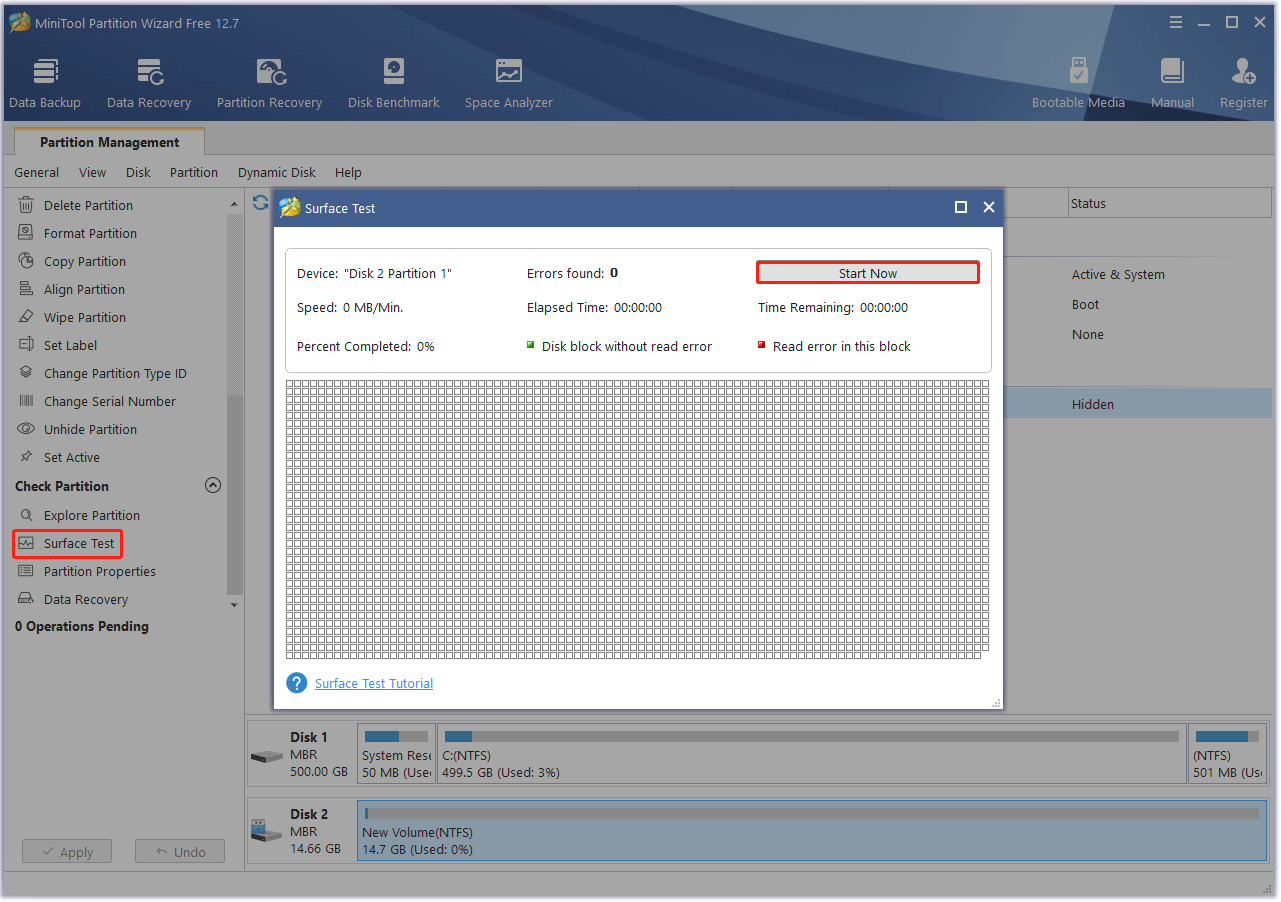Image resolution: width=1281 pixels, height=902 pixels.
Task: Select the Wipe Partition option
Action: (x=85, y=317)
